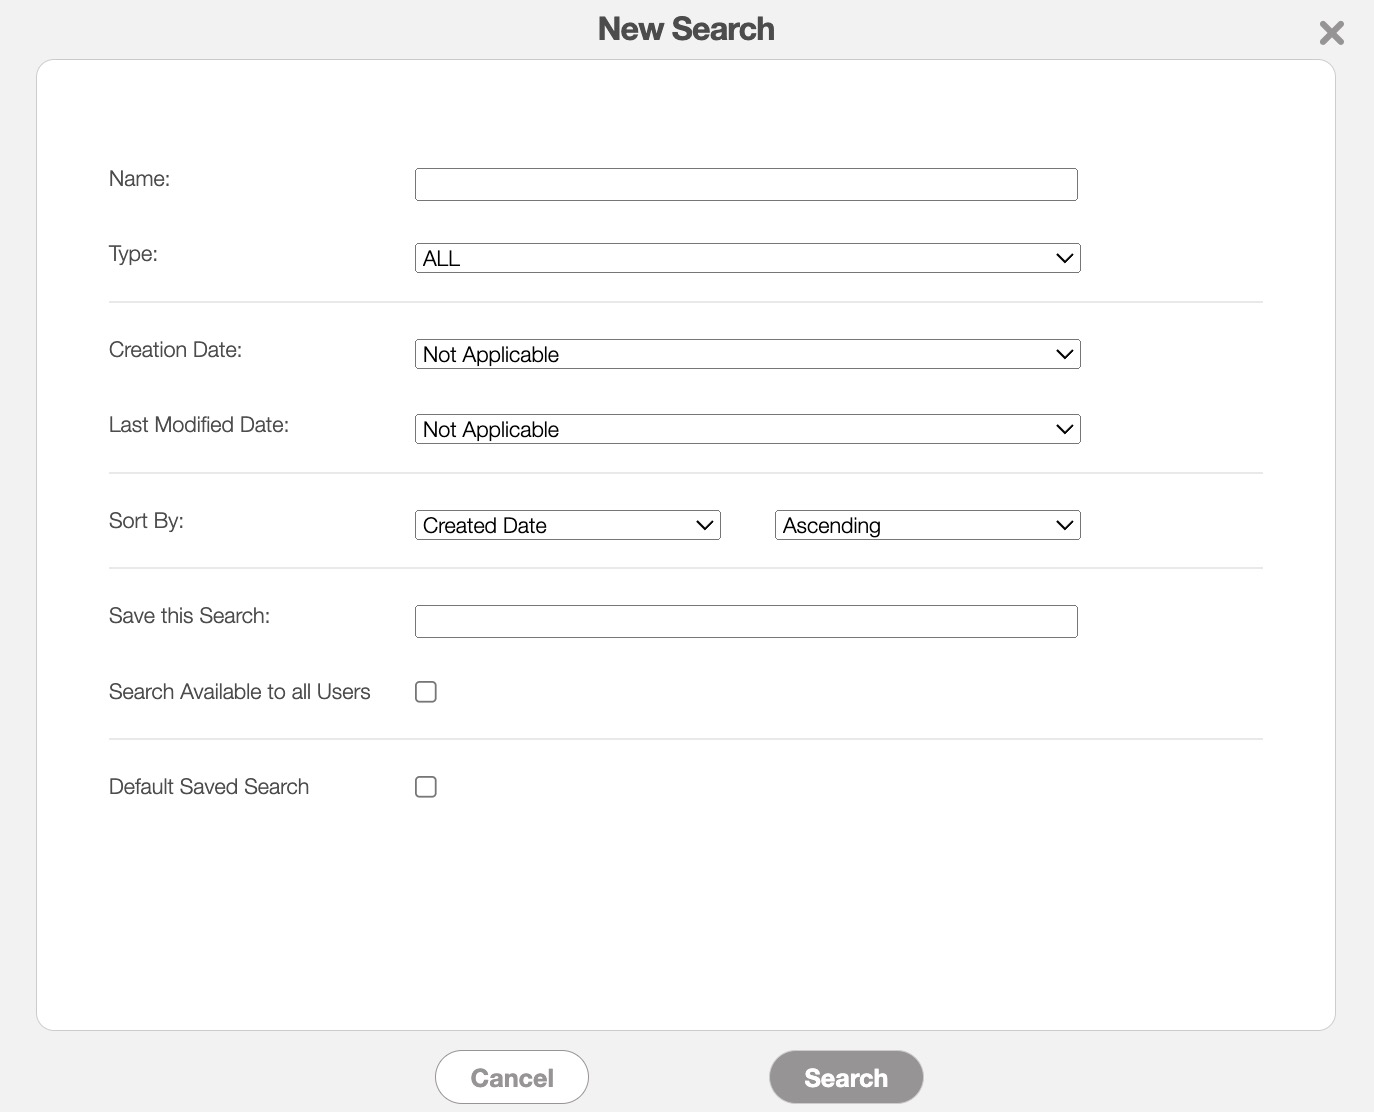Screen dimensions: 1374x1112
Task: Click the Save this Search: label
Action: (x=189, y=616)
